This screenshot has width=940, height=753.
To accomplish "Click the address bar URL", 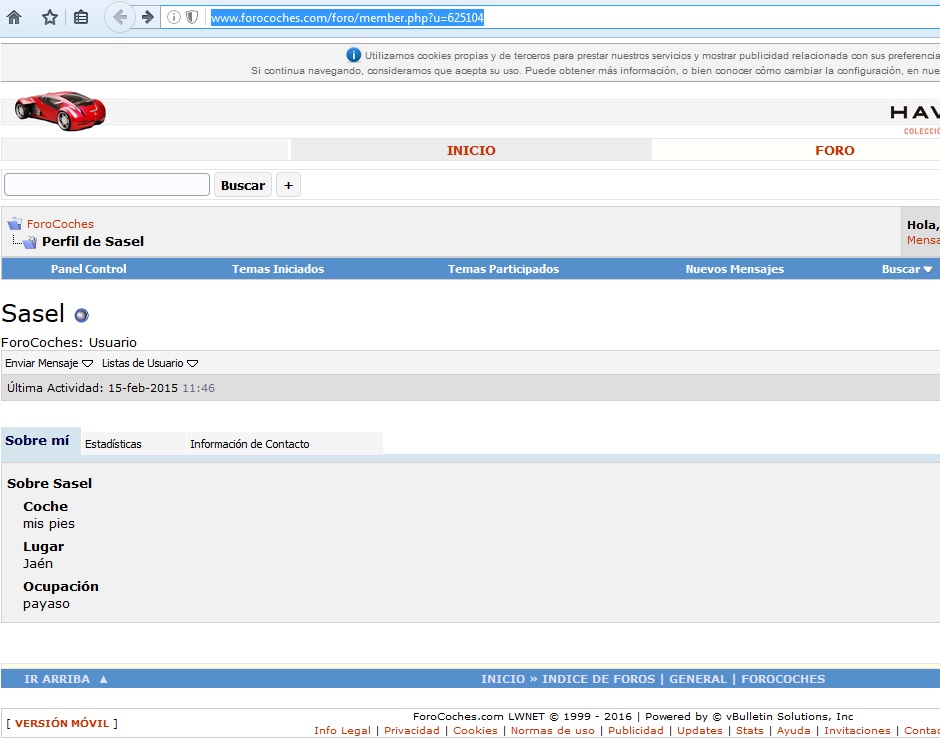I will pyautogui.click(x=347, y=18).
